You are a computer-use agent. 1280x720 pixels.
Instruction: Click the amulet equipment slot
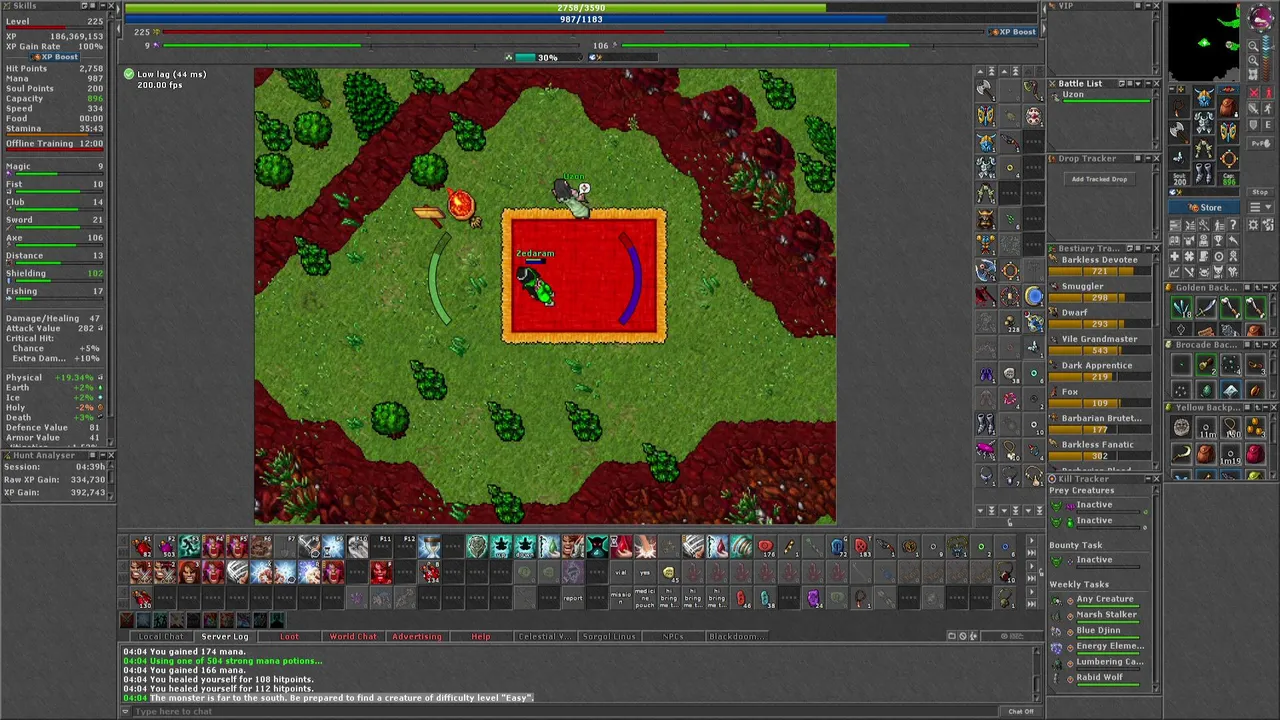pyautogui.click(x=1179, y=106)
